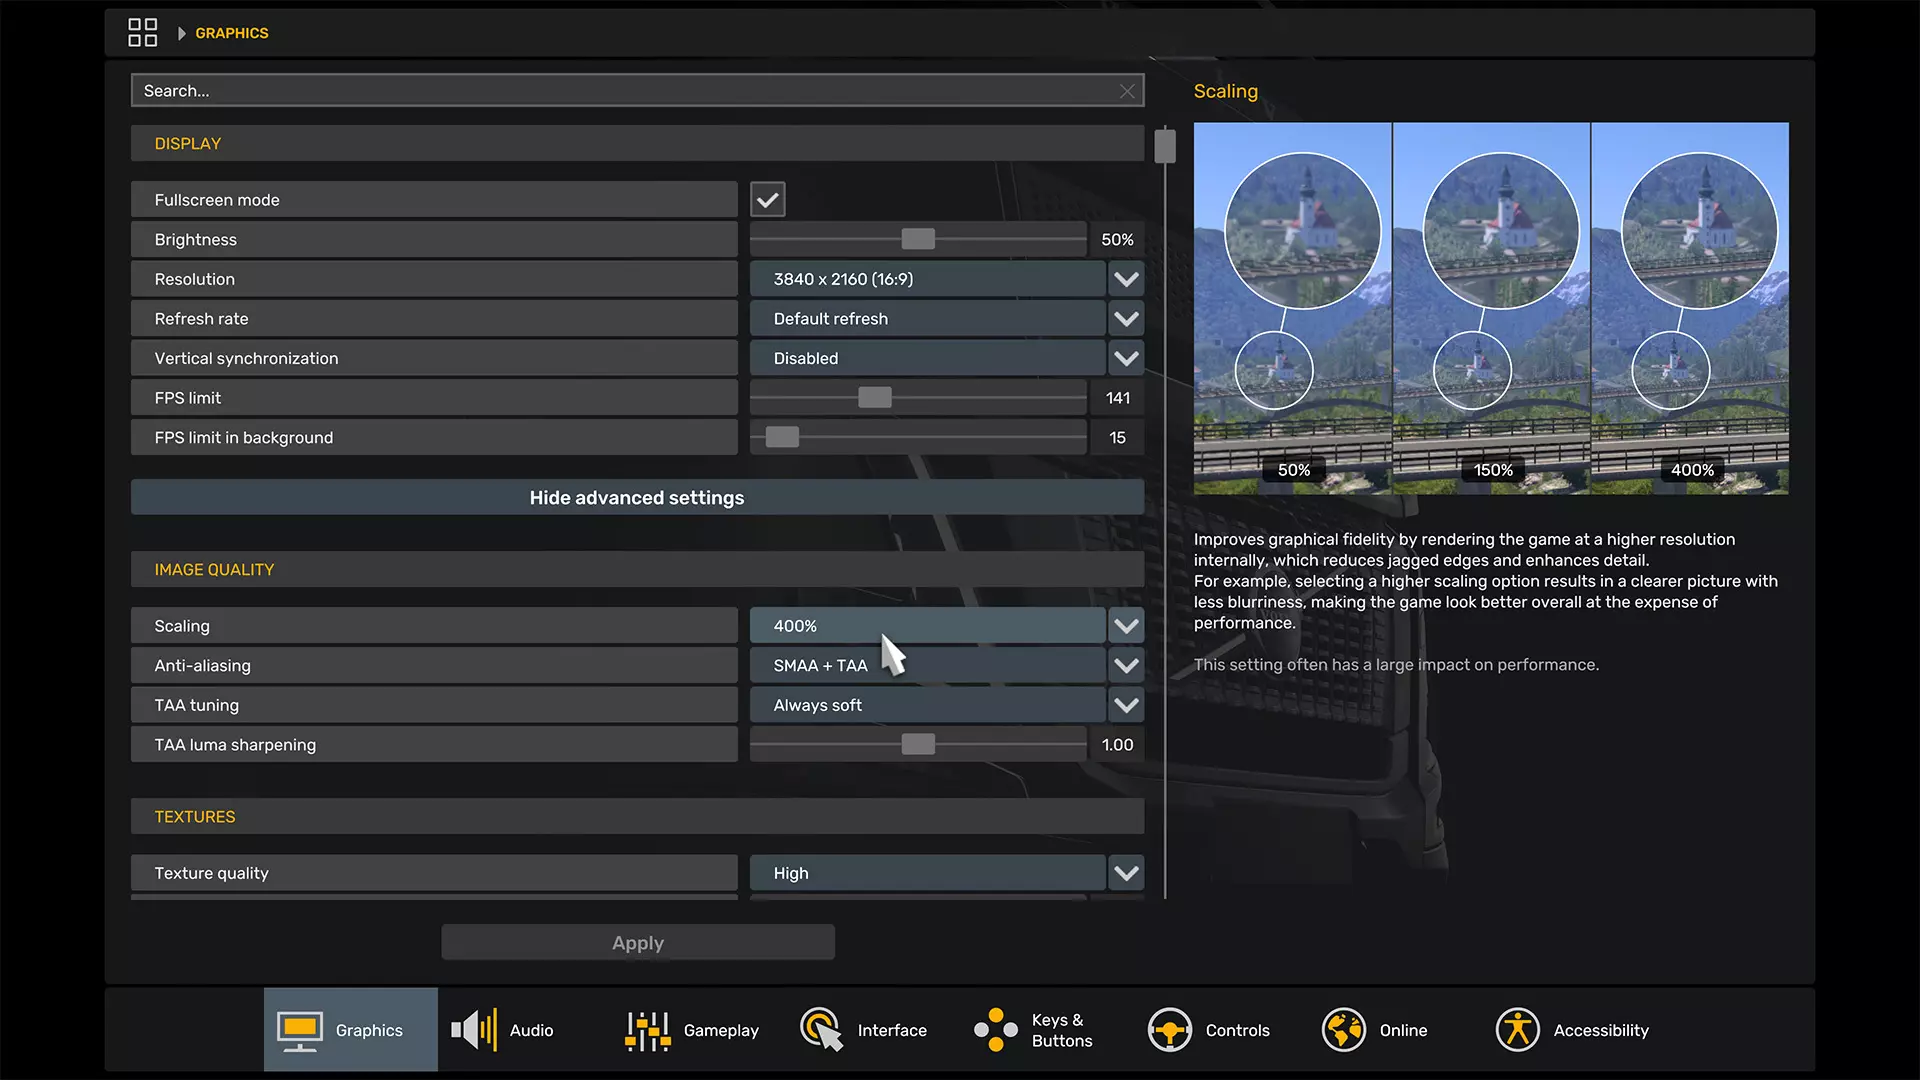Toggle the Fullscreen mode checkbox
Screen dimensions: 1920x1080
tap(767, 200)
